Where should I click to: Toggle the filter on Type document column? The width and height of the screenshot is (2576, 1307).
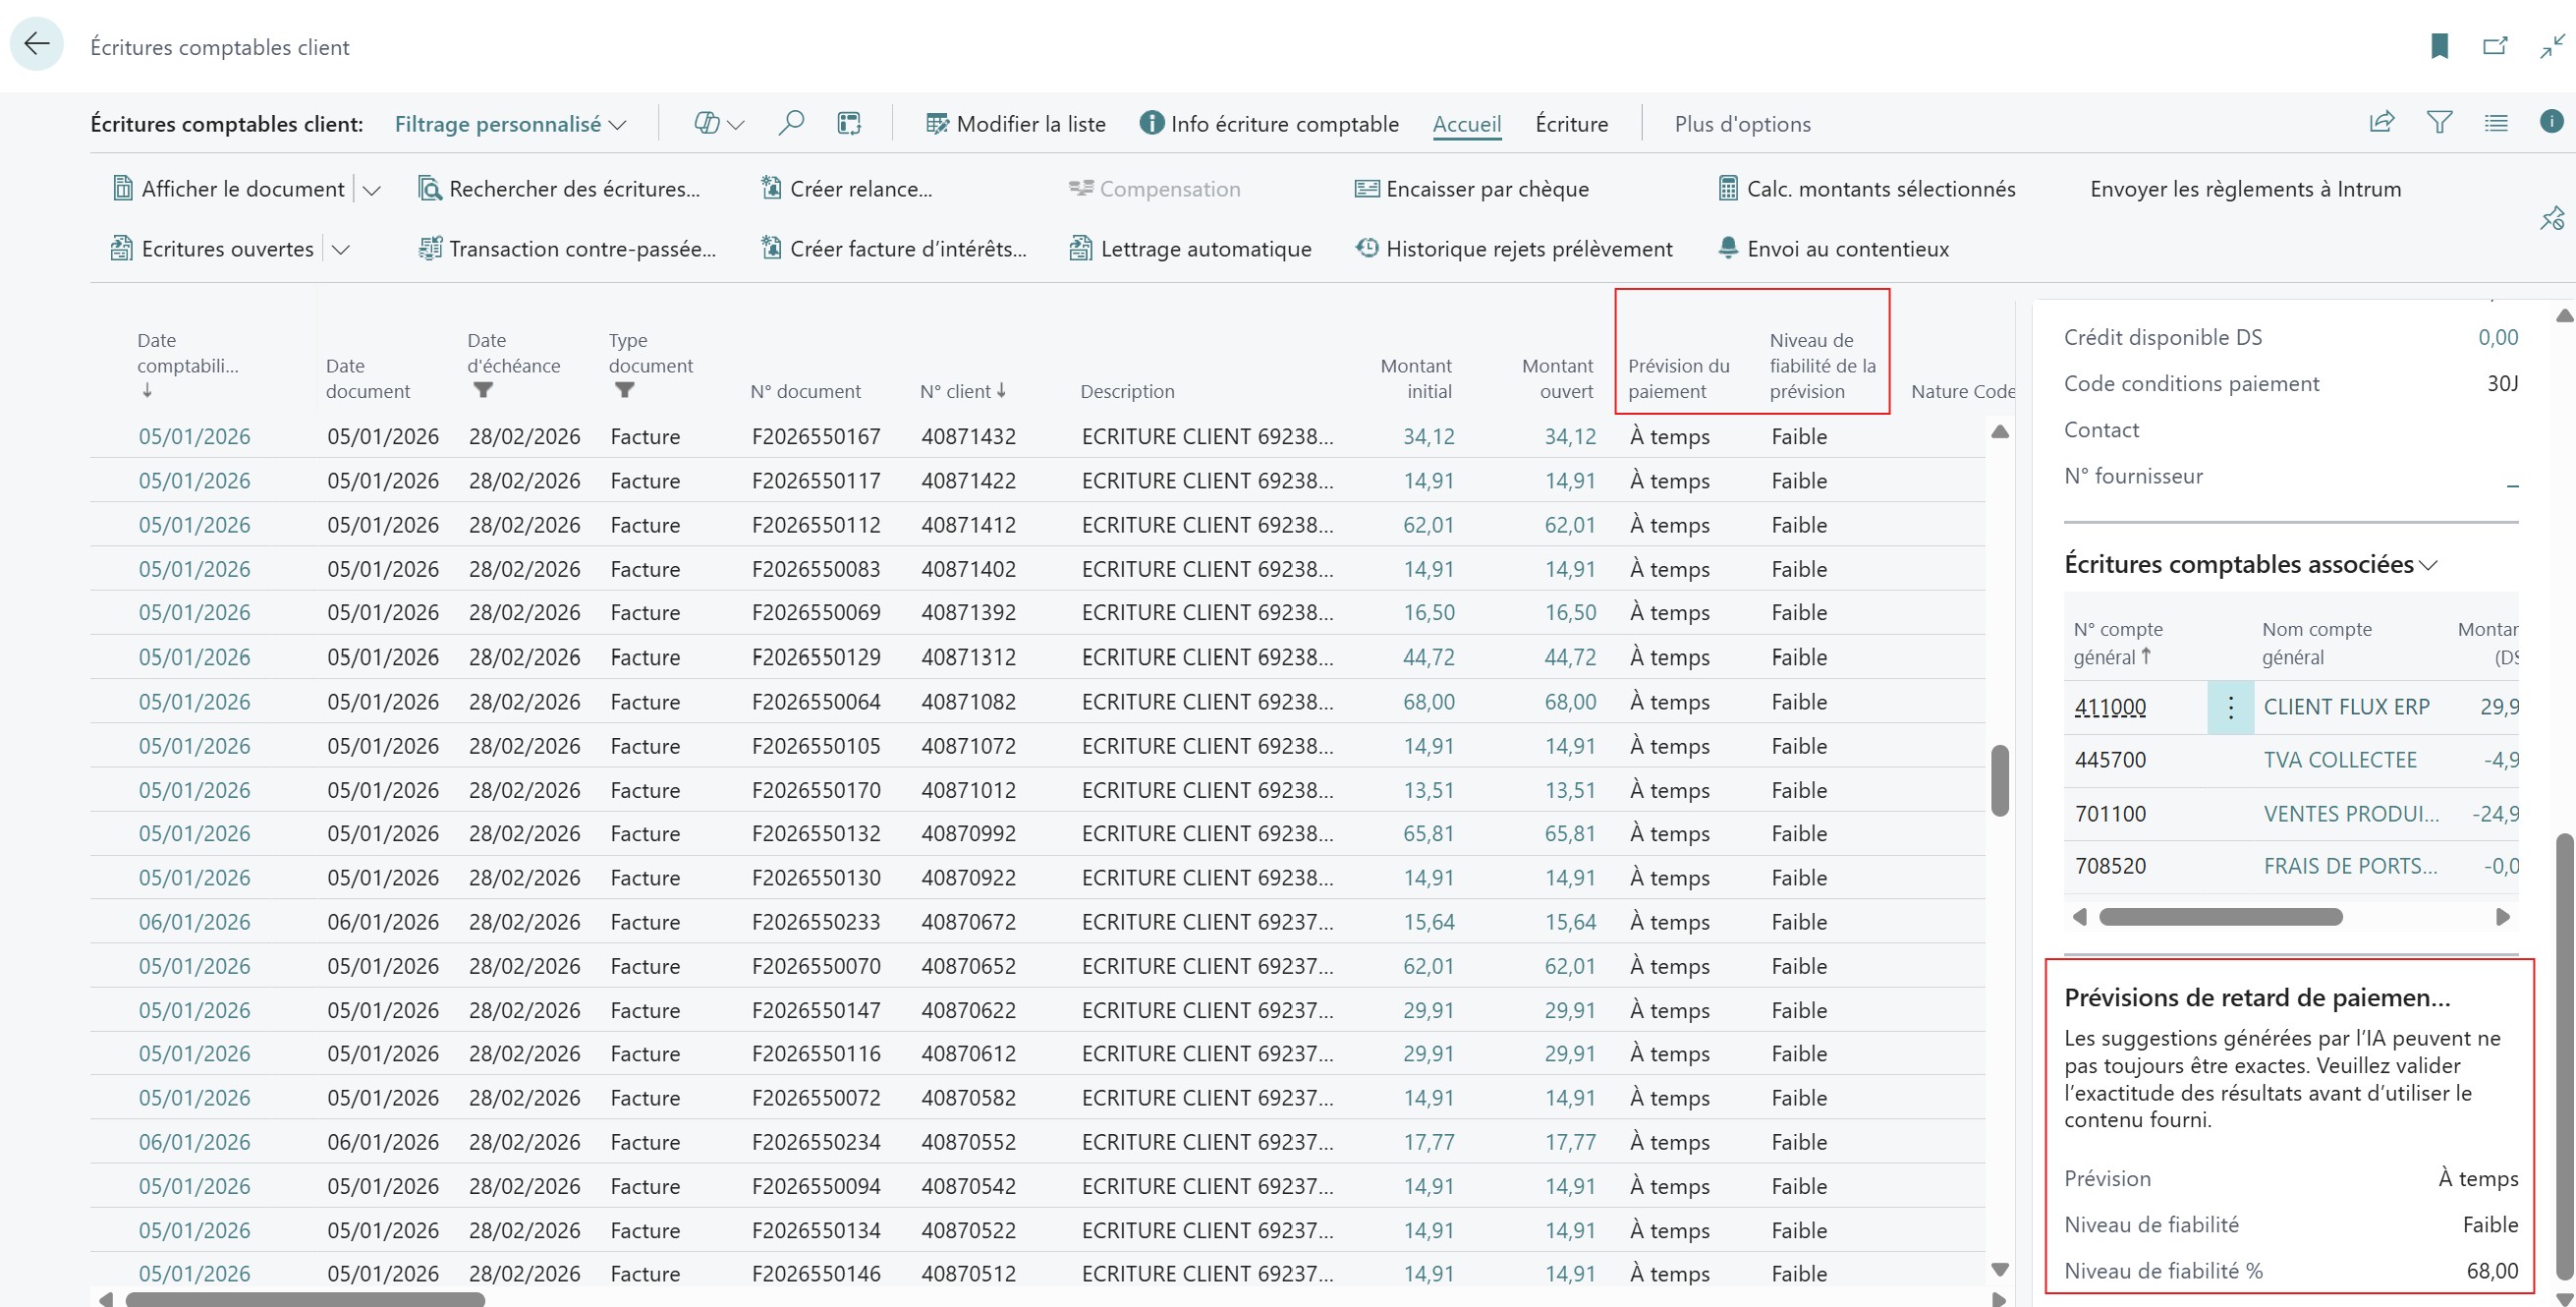point(625,391)
